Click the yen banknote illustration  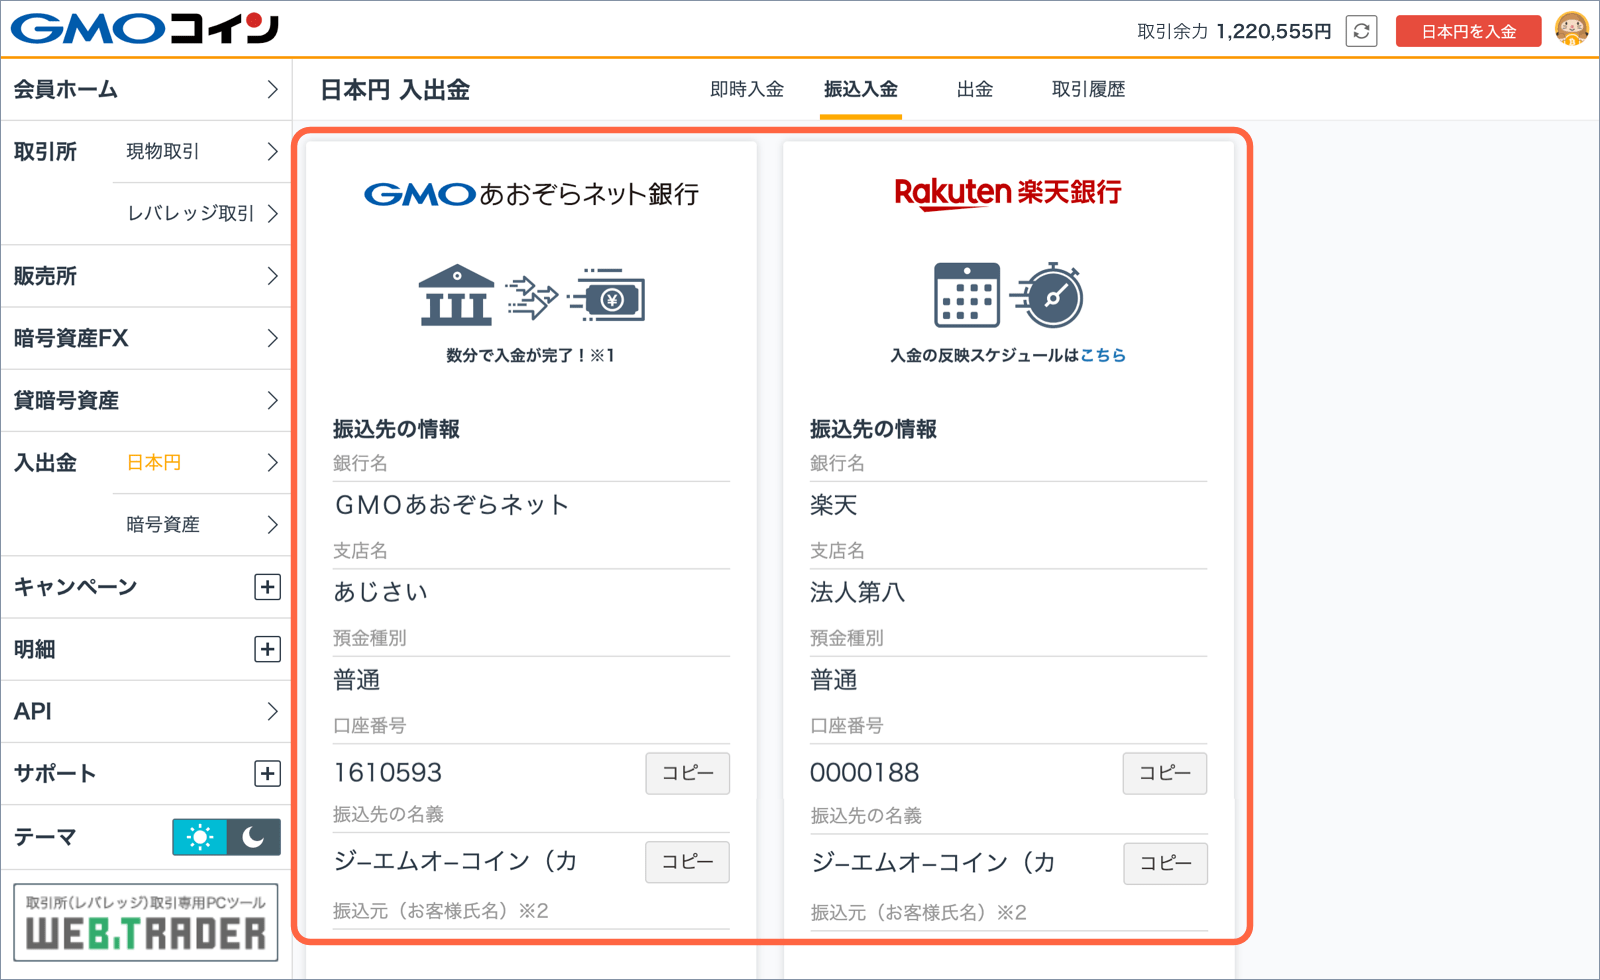(608, 295)
